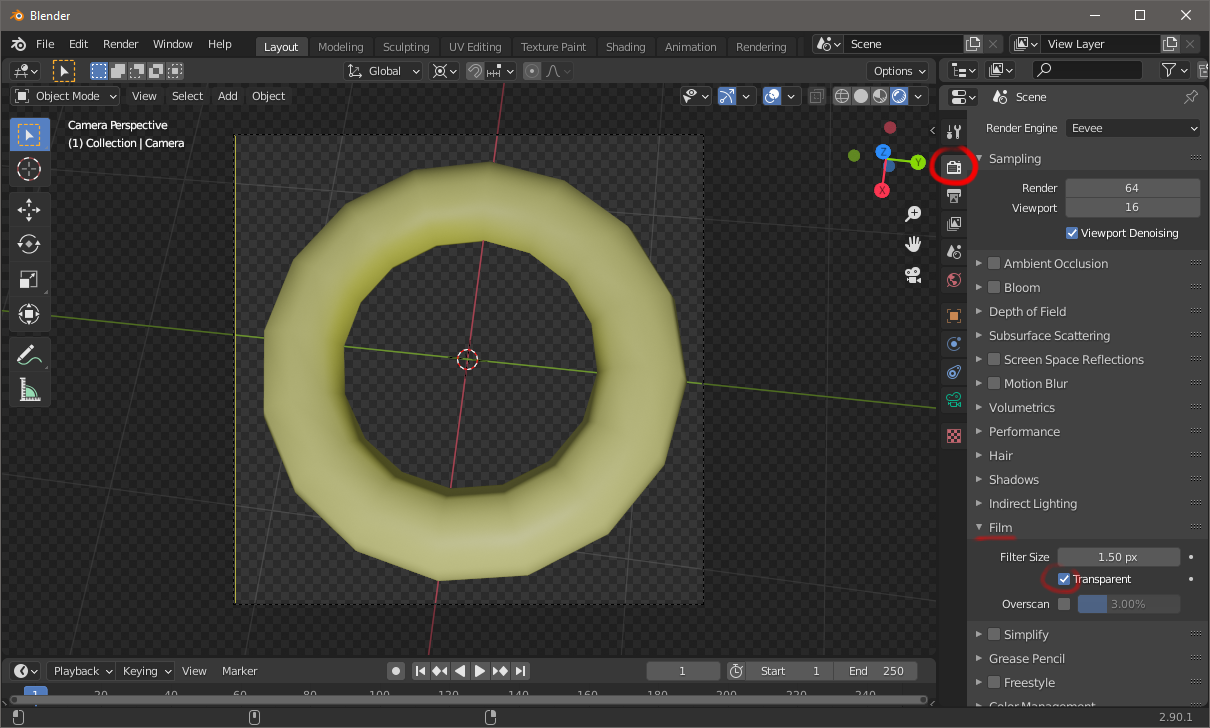The height and width of the screenshot is (728, 1210).
Task: Open the Global transform orientation dropdown
Action: (x=384, y=71)
